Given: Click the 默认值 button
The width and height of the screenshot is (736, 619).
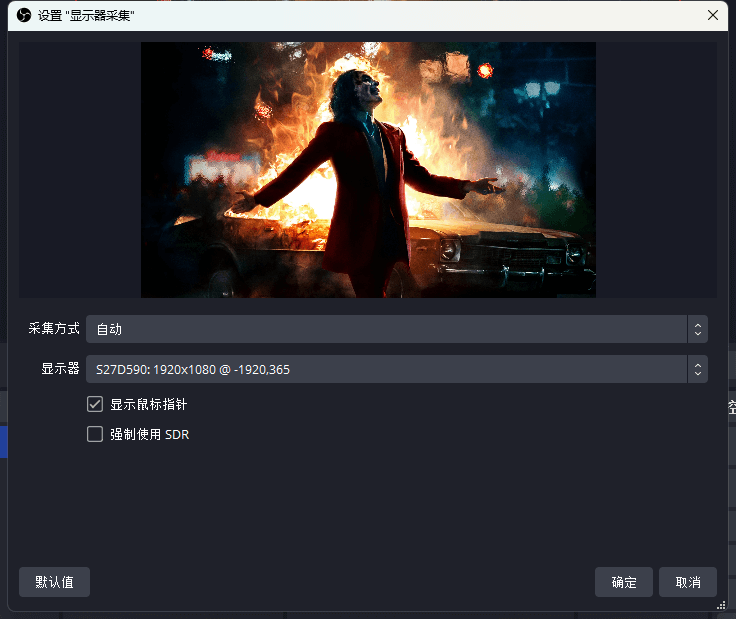Looking at the screenshot, I should [x=54, y=582].
